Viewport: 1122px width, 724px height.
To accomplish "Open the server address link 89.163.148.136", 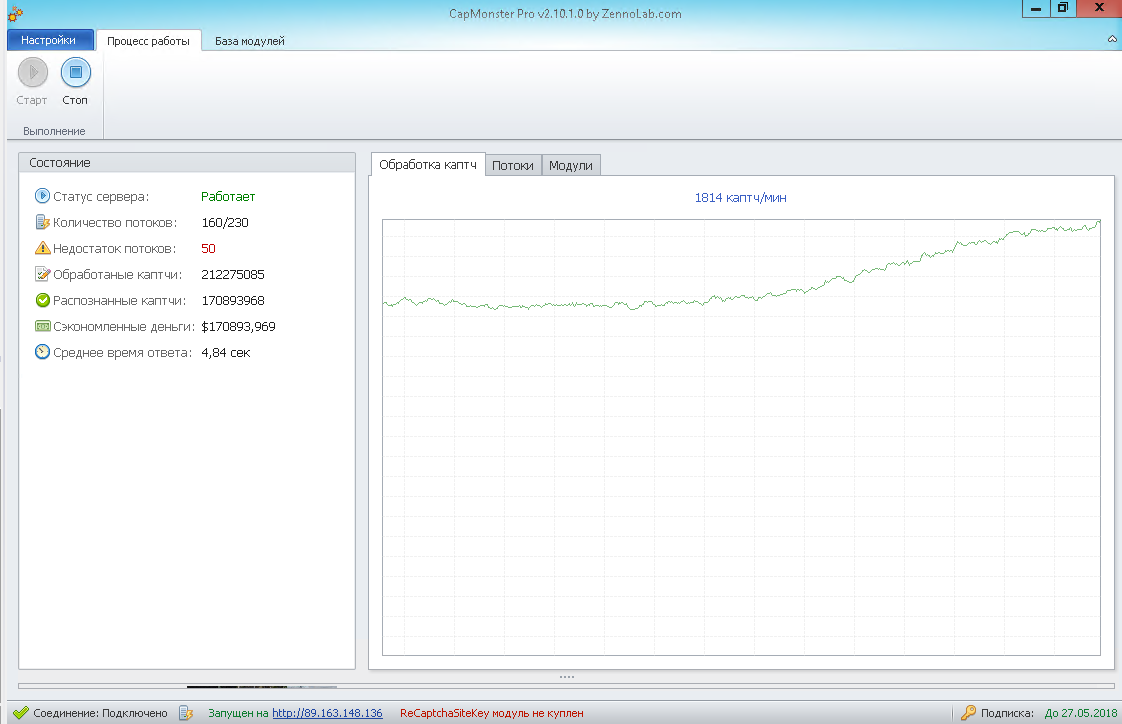I will pyautogui.click(x=327, y=713).
